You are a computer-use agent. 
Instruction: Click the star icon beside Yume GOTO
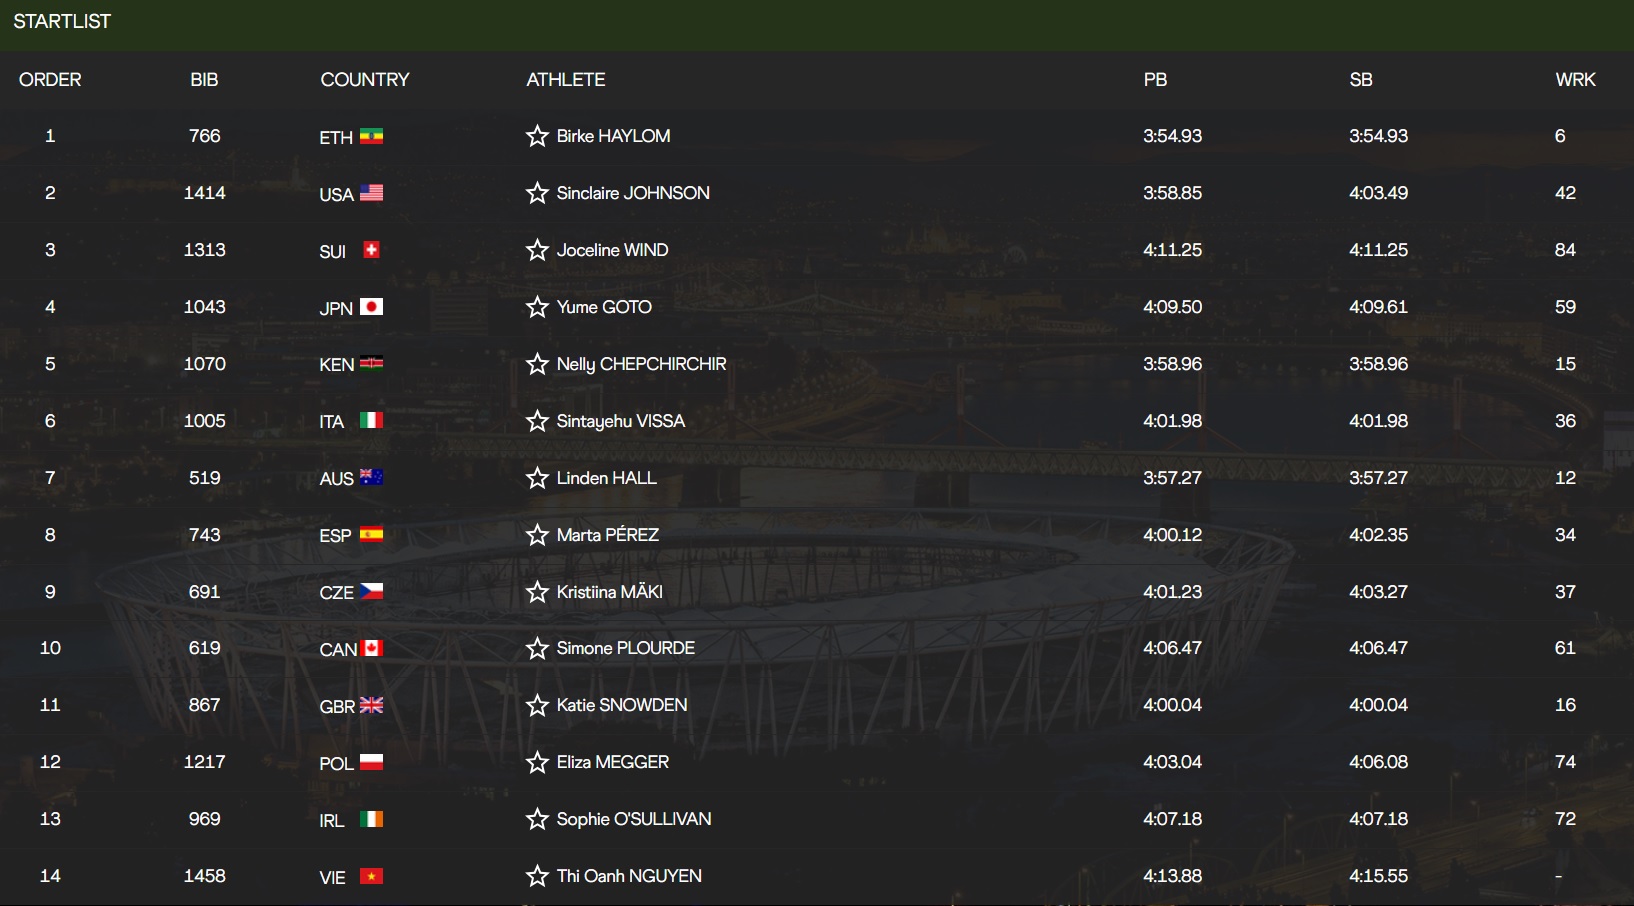tap(537, 307)
